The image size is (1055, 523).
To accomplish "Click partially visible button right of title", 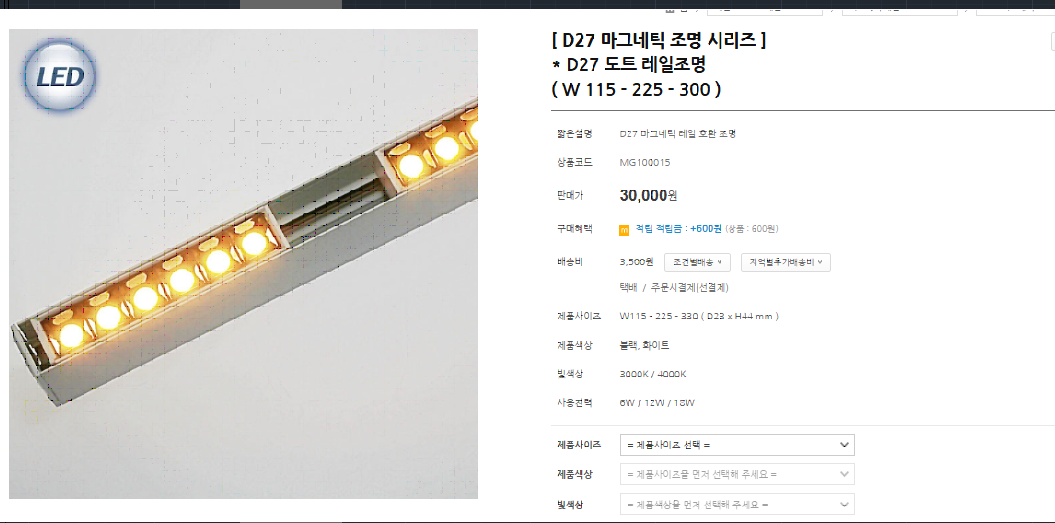I will (x=1052, y=42).
